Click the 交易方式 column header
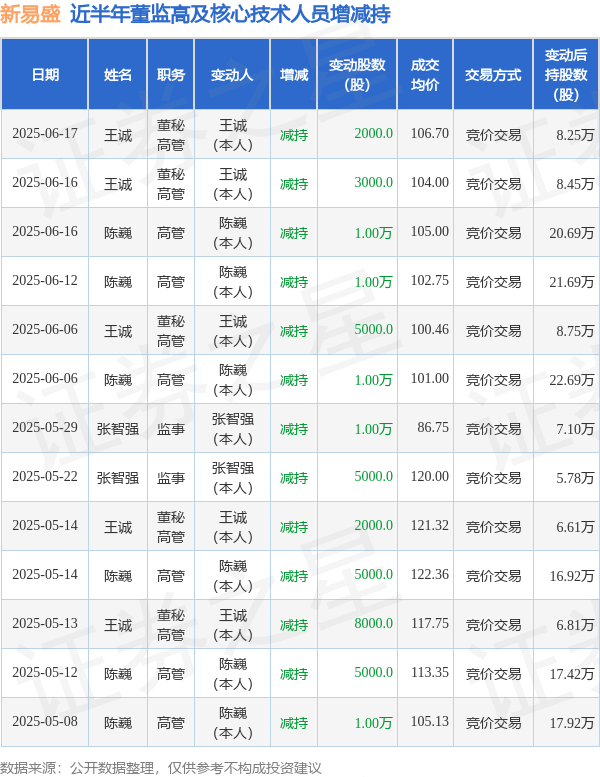This screenshot has height=777, width=600. [x=493, y=75]
